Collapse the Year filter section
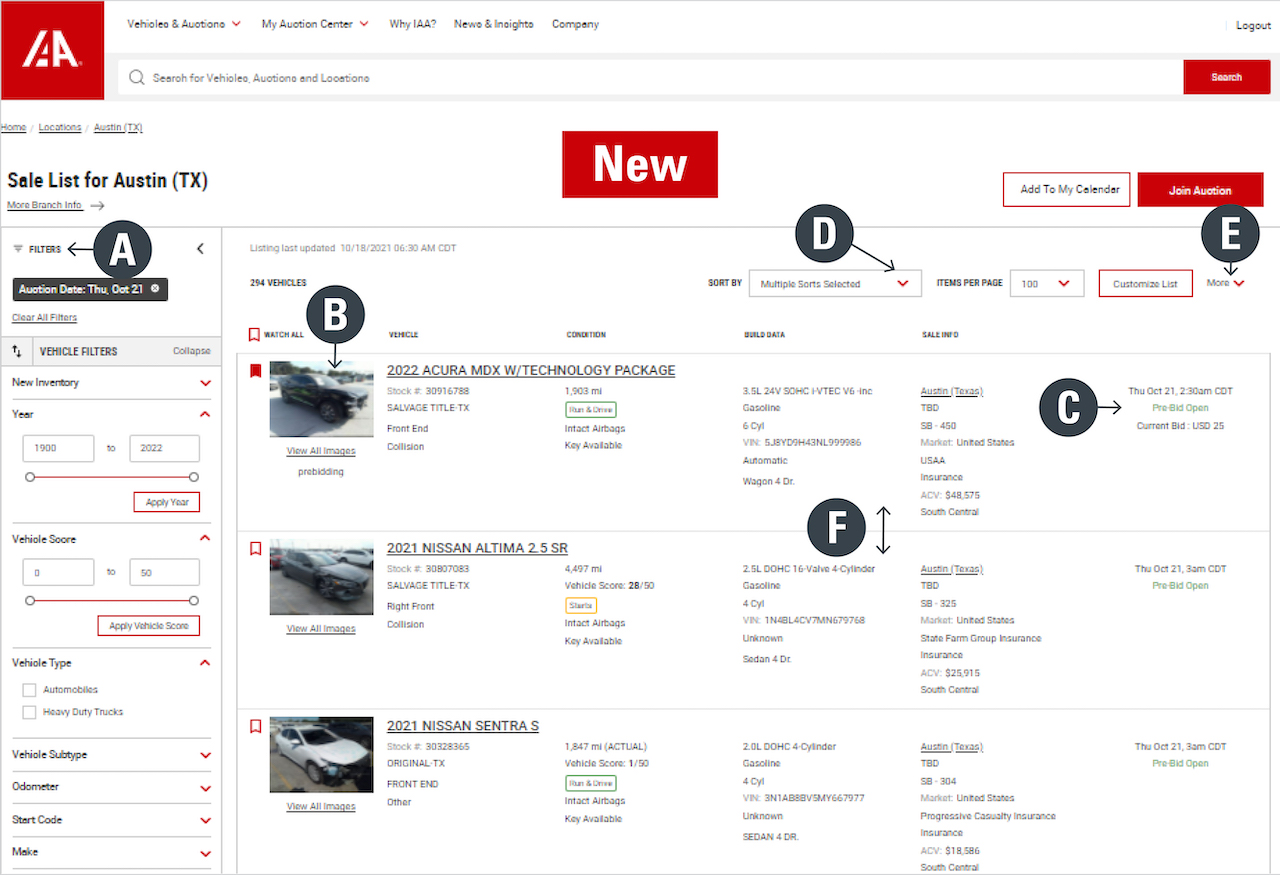Image resolution: width=1280 pixels, height=875 pixels. pos(205,414)
